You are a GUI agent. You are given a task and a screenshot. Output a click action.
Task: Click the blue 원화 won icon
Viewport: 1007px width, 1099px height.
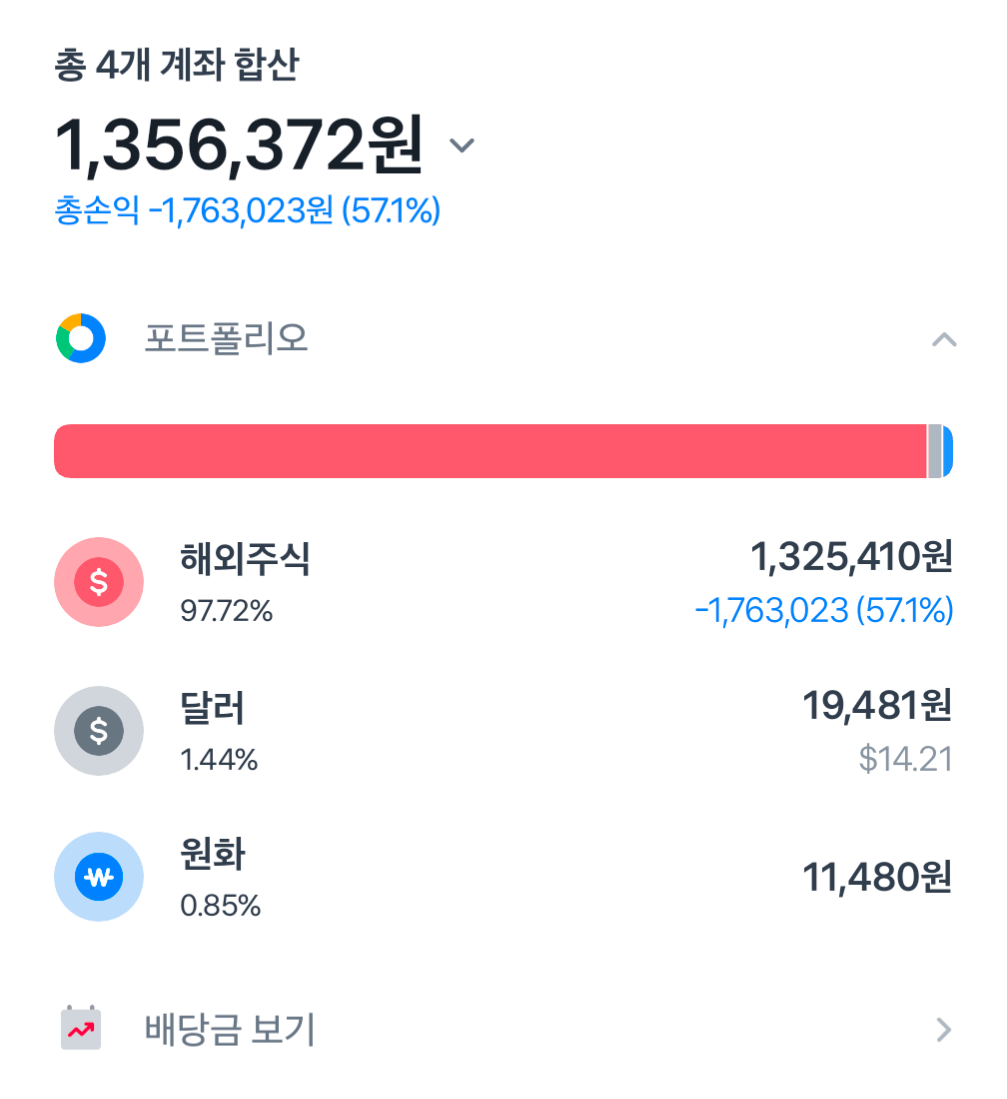click(x=98, y=877)
